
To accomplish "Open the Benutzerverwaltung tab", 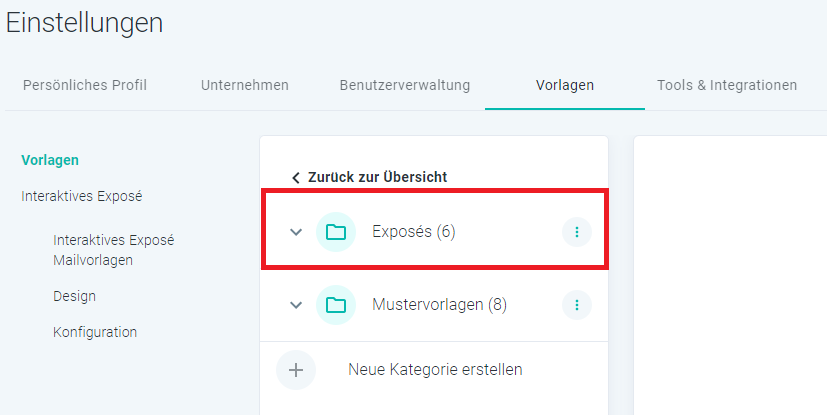I will (405, 85).
